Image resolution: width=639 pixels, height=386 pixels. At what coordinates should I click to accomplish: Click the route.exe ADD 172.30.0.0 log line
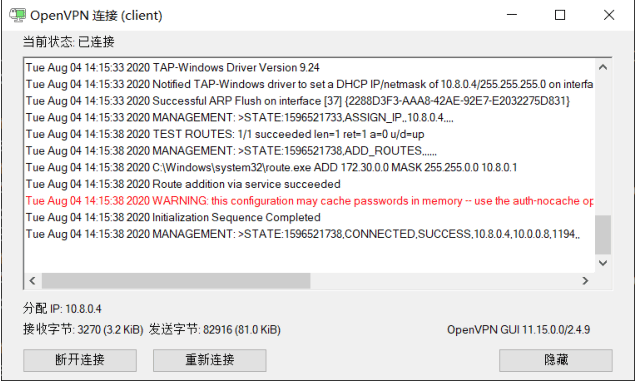pos(271,168)
